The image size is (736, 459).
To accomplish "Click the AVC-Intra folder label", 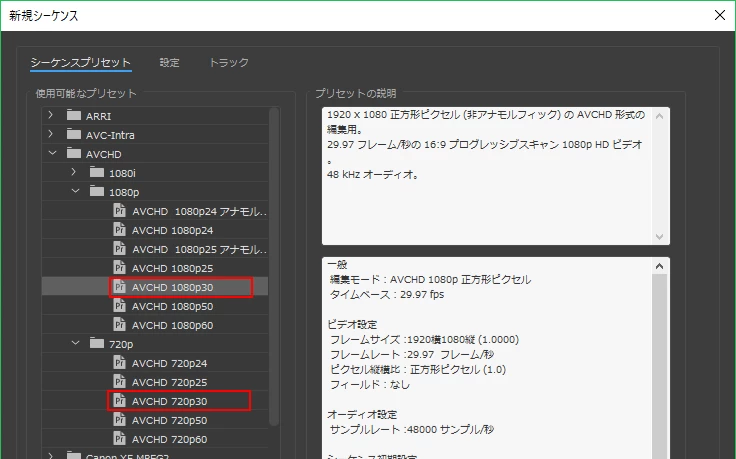I will click(x=110, y=135).
